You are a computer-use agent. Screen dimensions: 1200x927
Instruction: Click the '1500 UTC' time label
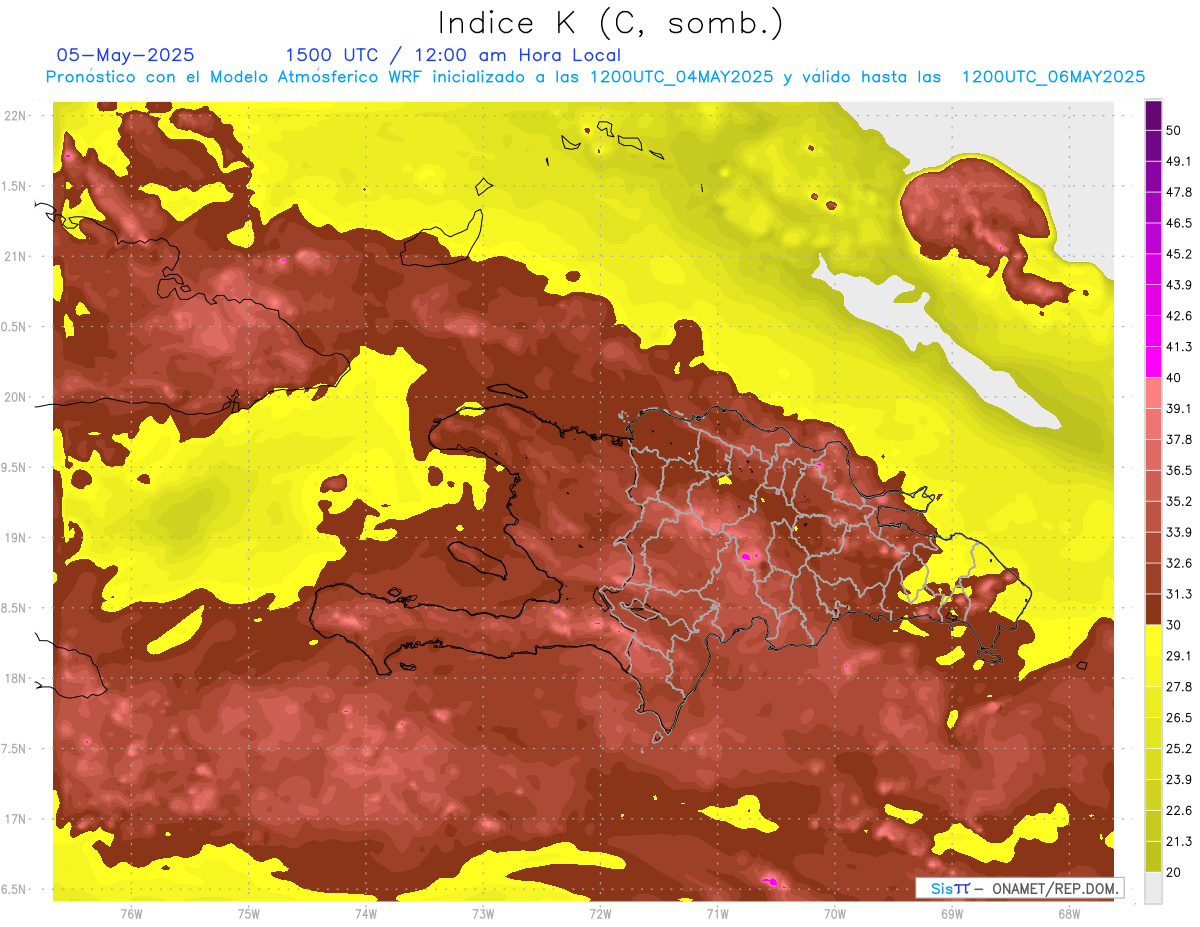coord(332,55)
